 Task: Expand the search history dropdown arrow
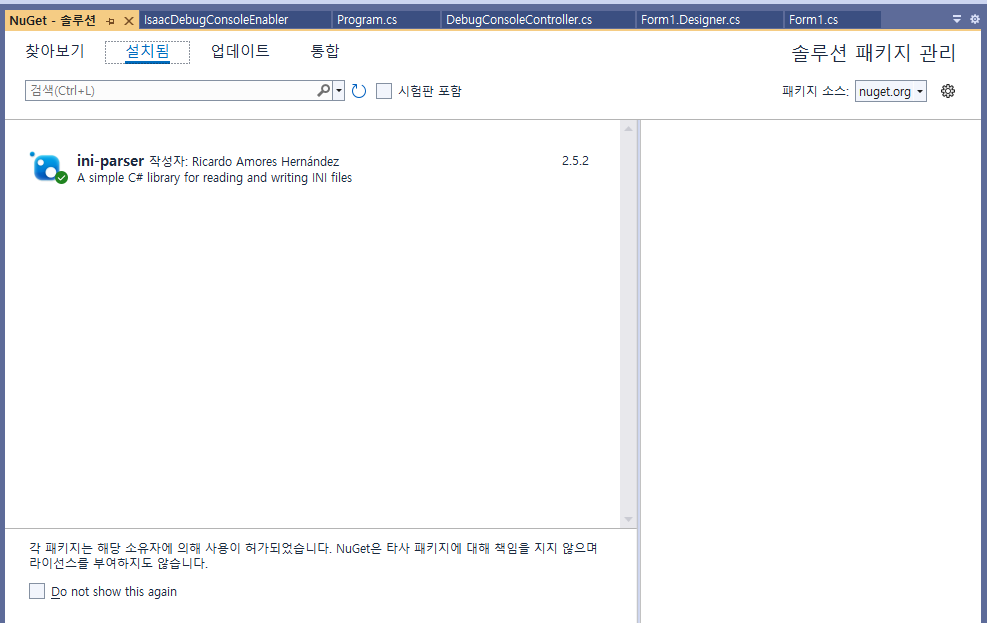click(x=339, y=91)
